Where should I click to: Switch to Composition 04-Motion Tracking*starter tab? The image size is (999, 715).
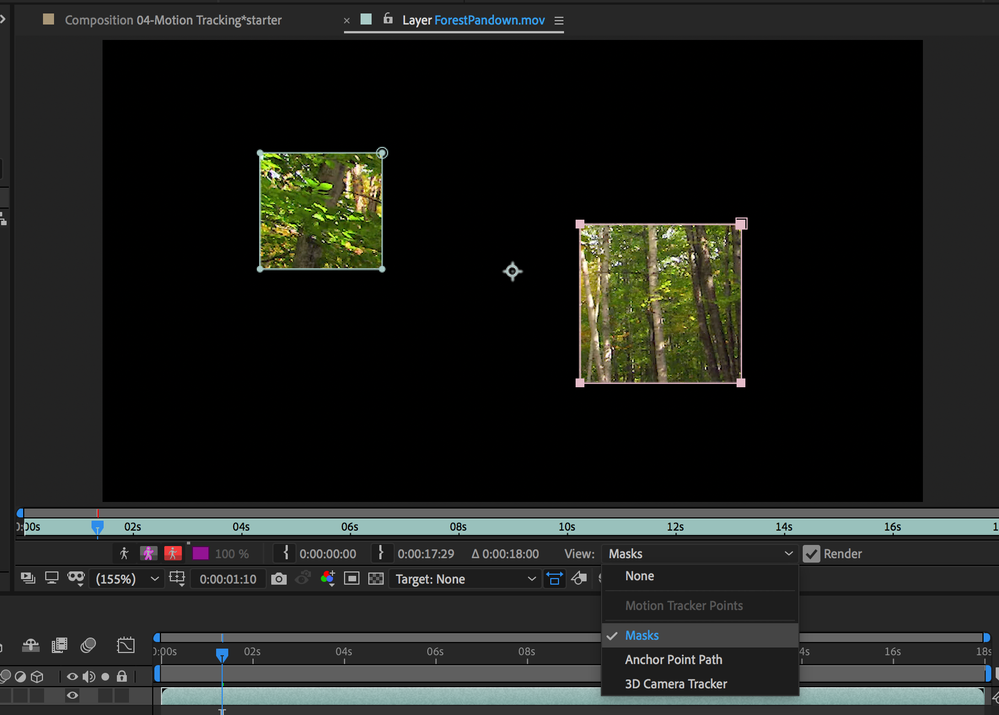173,20
